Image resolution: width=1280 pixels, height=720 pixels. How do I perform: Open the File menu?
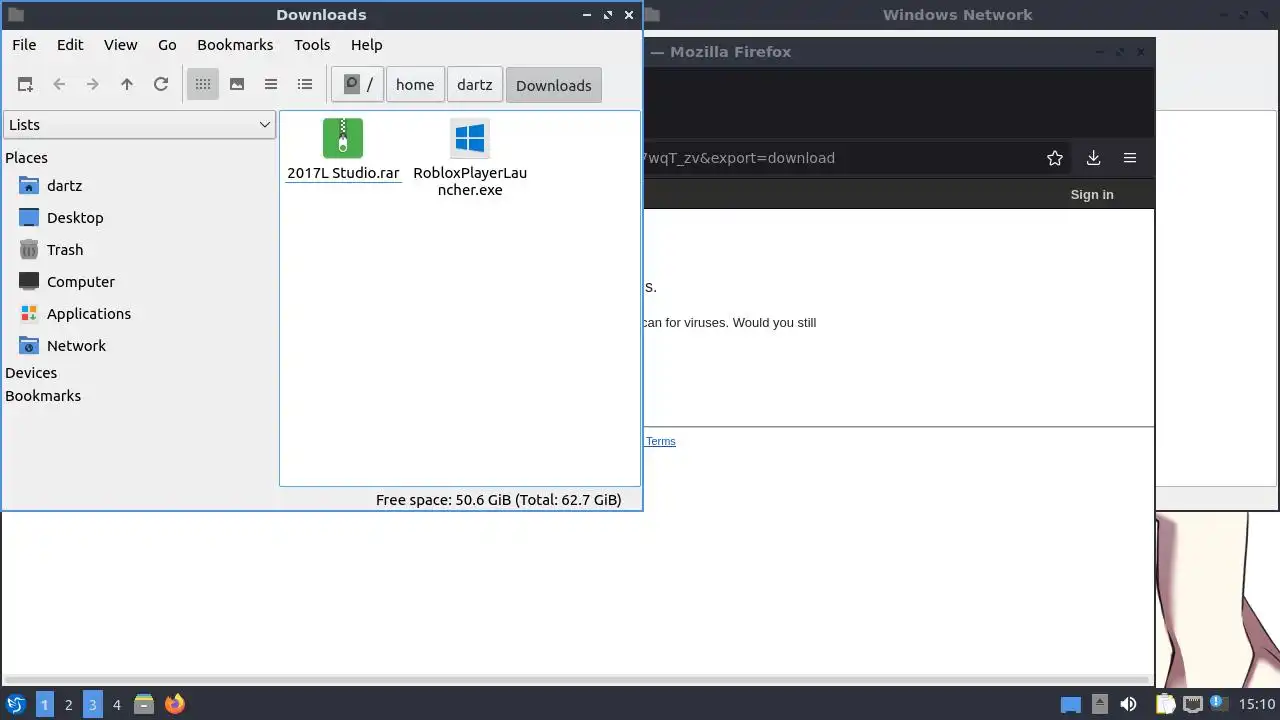coord(24,45)
